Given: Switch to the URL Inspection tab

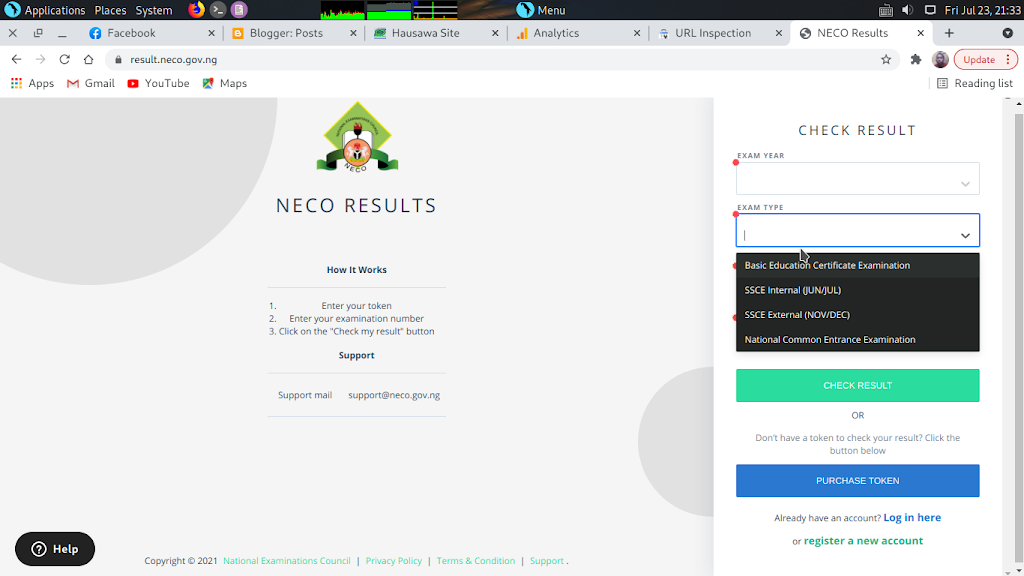Looking at the screenshot, I should pyautogui.click(x=718, y=33).
